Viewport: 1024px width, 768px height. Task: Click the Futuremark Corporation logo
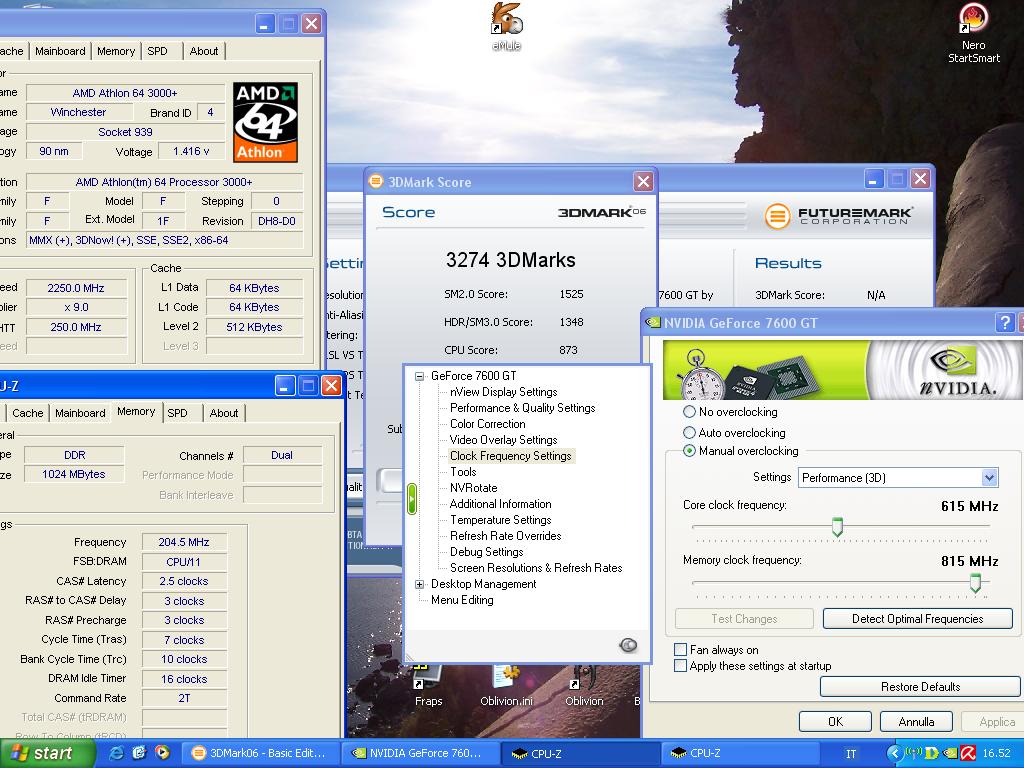838,216
